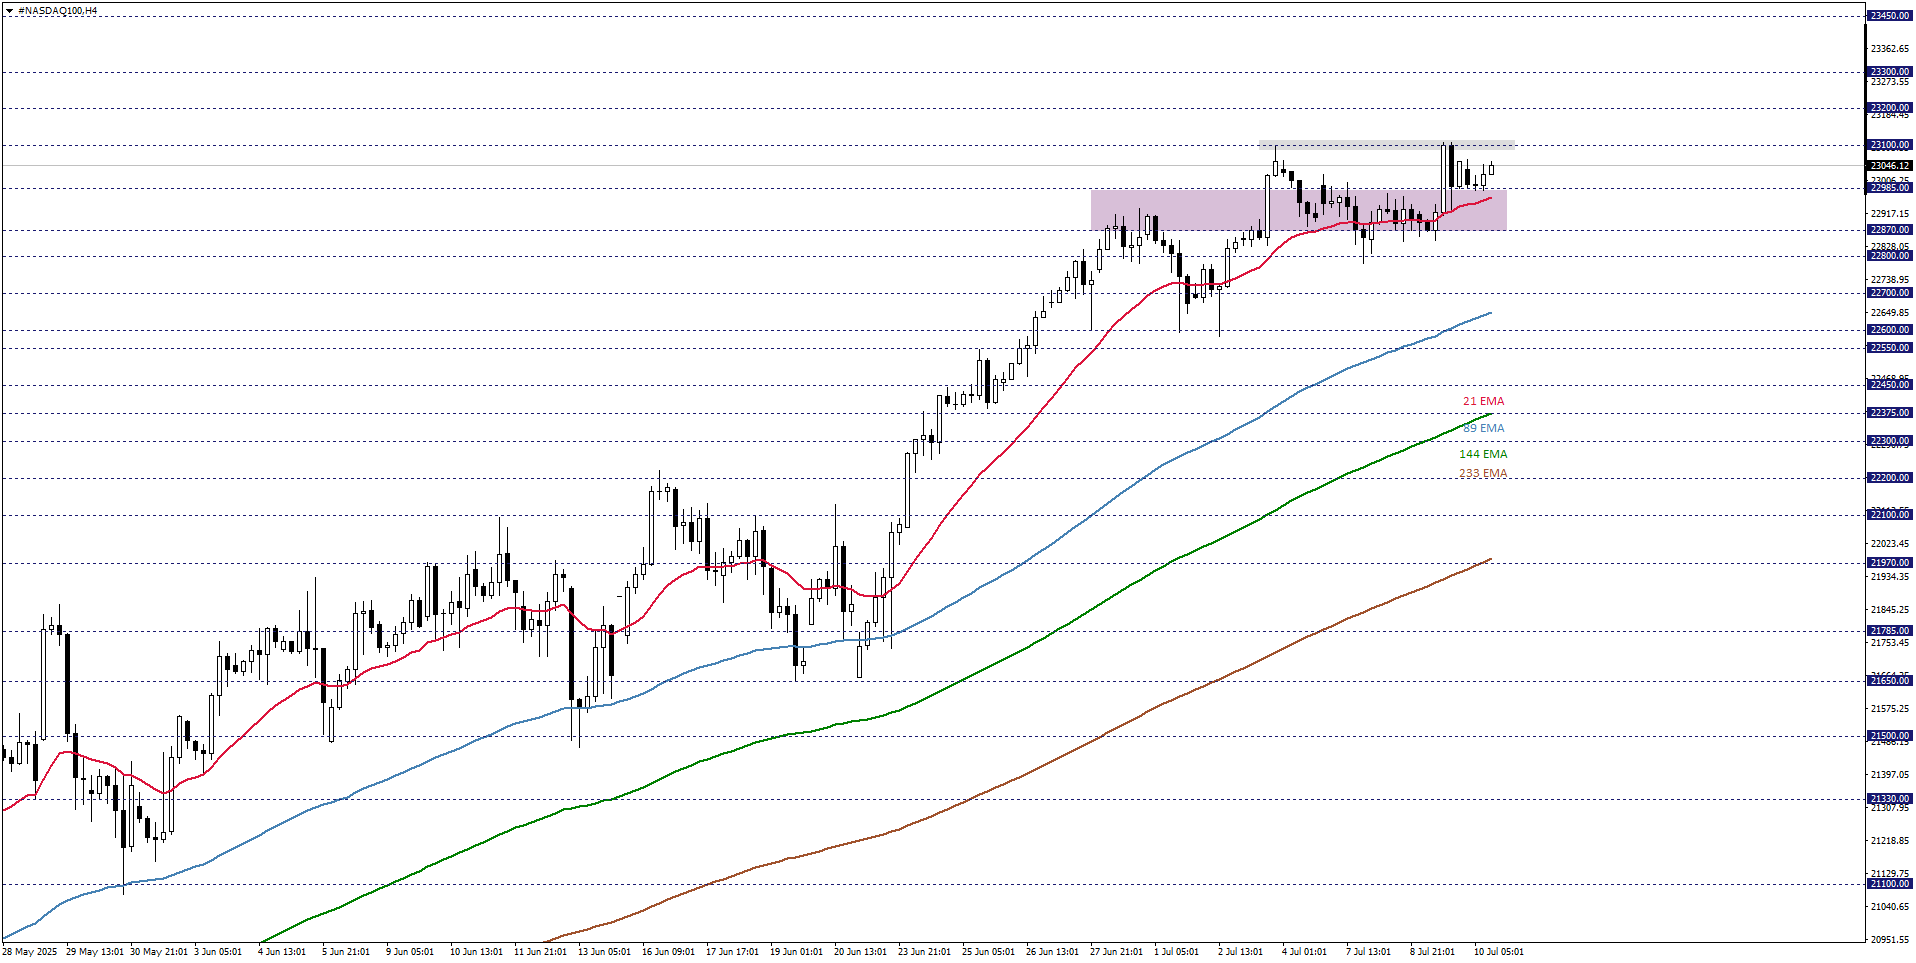Click the 10 Jun 13:01 time label
This screenshot has height=963, width=1916.
(476, 952)
